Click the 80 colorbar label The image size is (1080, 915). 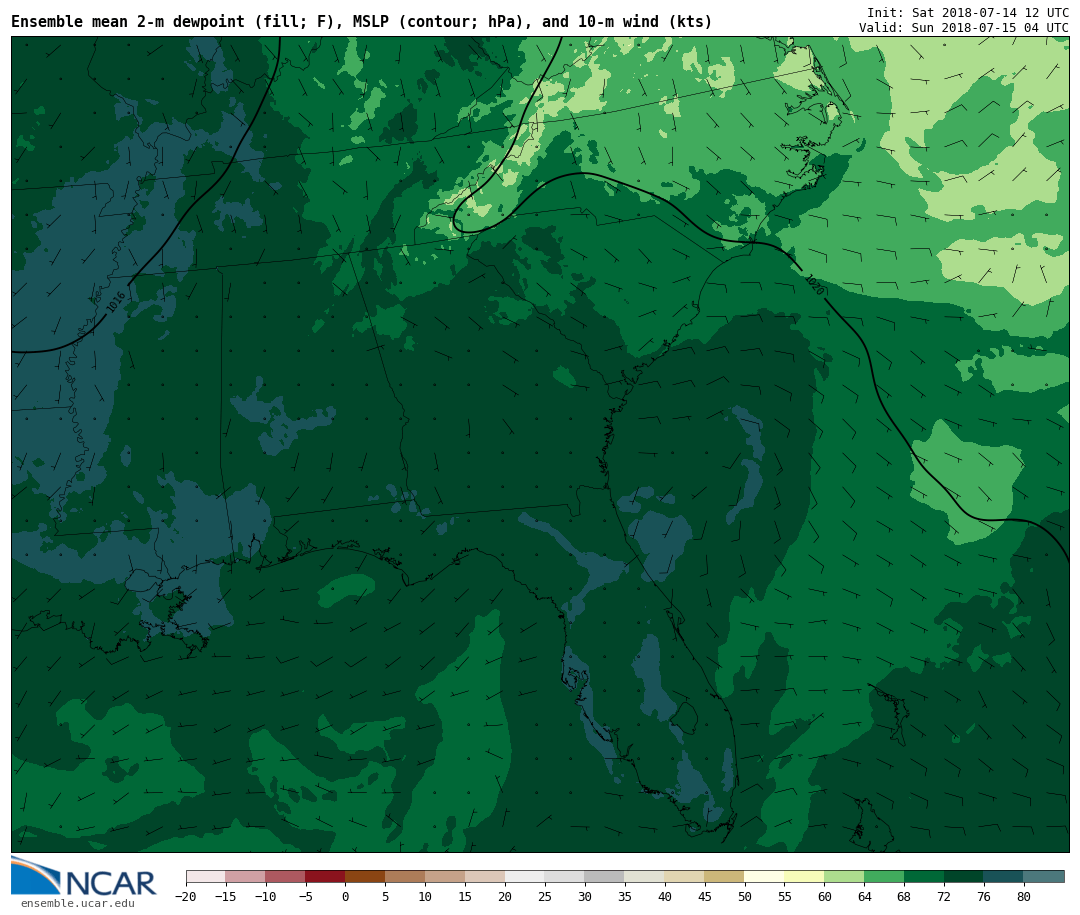pos(1024,896)
